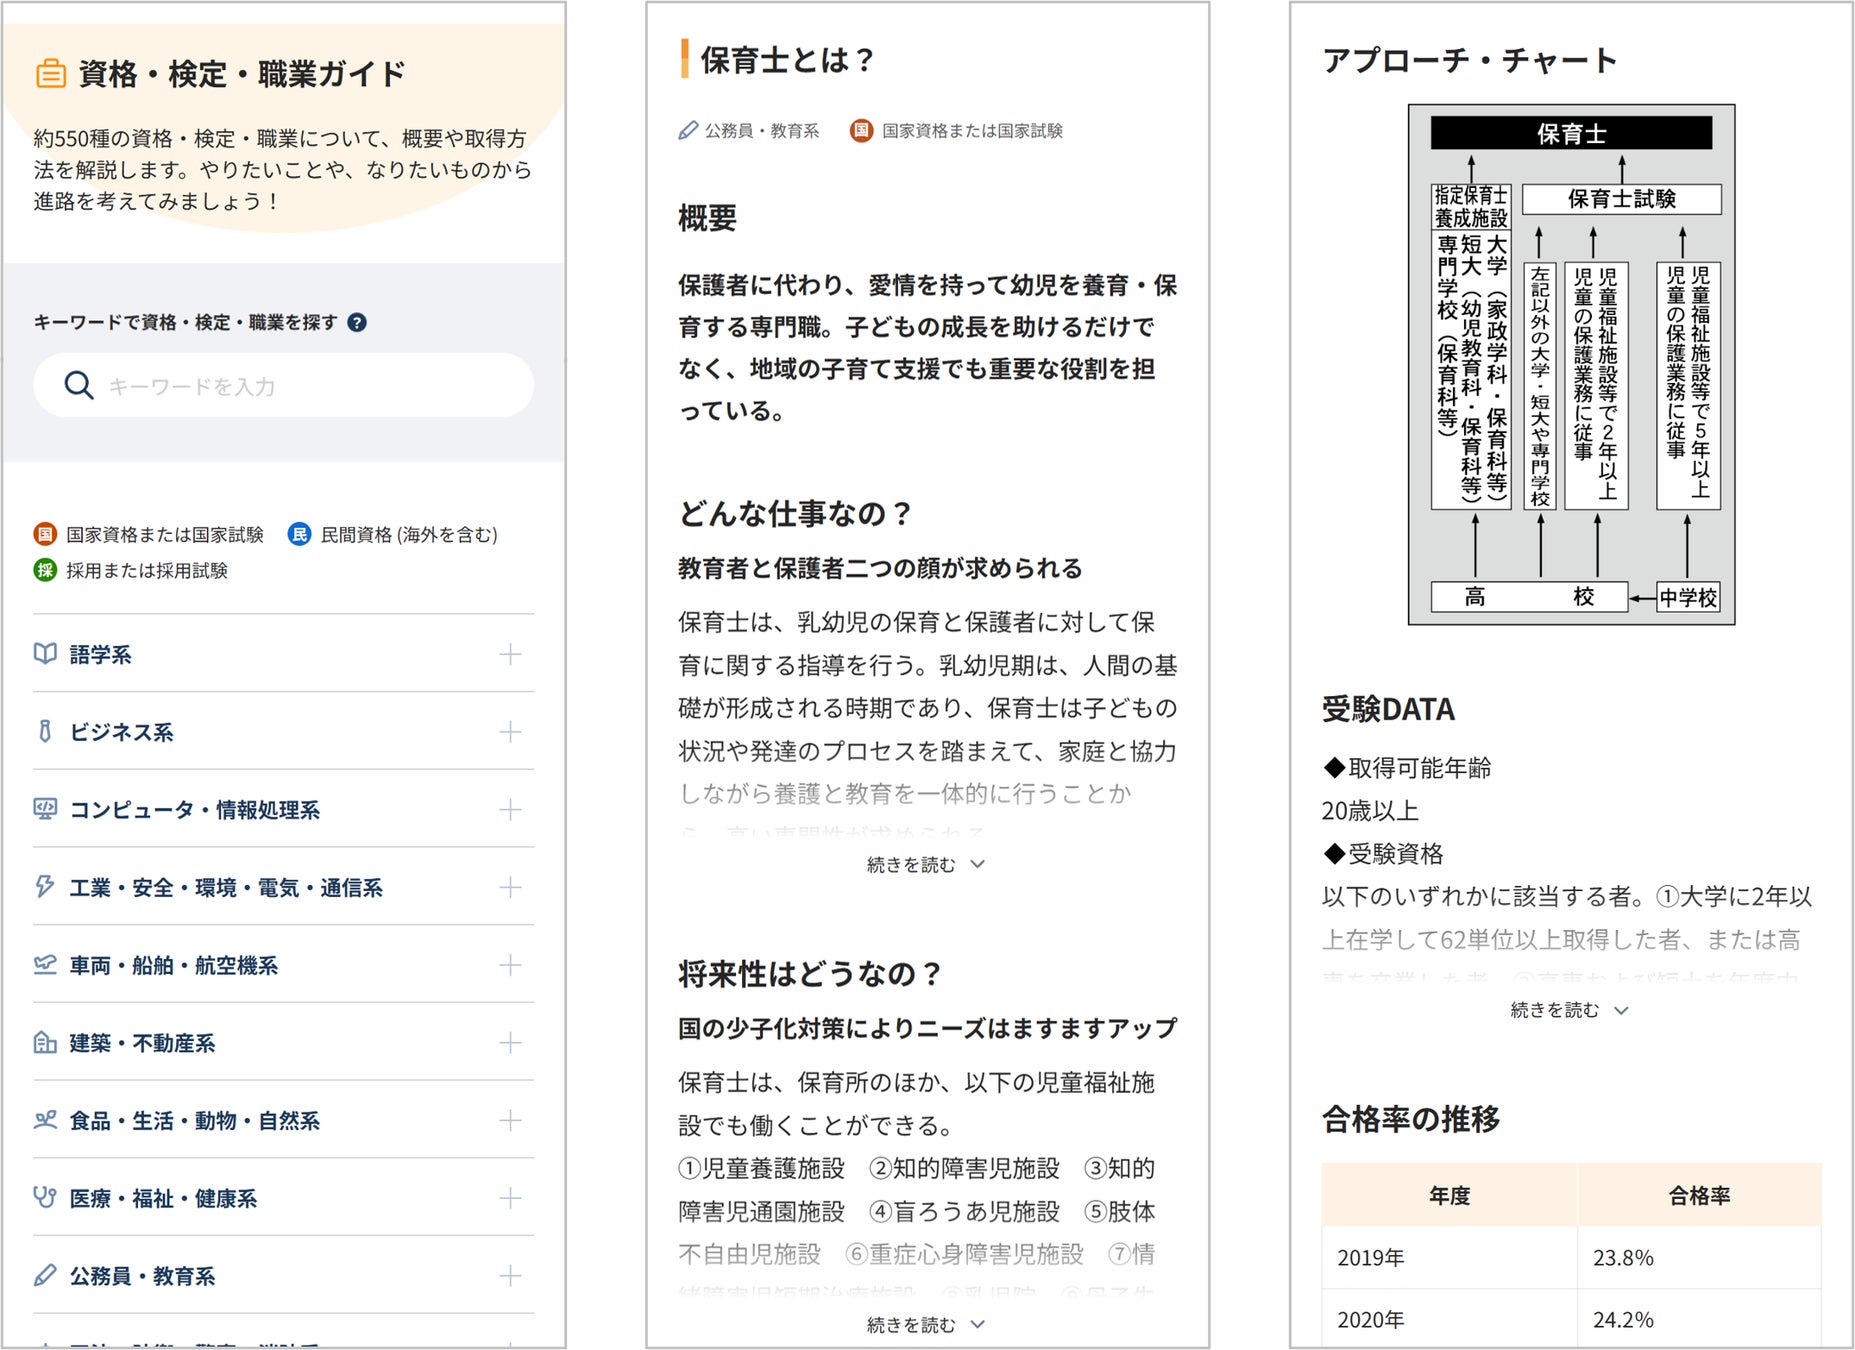Open the ビジネス系 category label
The height and width of the screenshot is (1350, 1855).
121,732
